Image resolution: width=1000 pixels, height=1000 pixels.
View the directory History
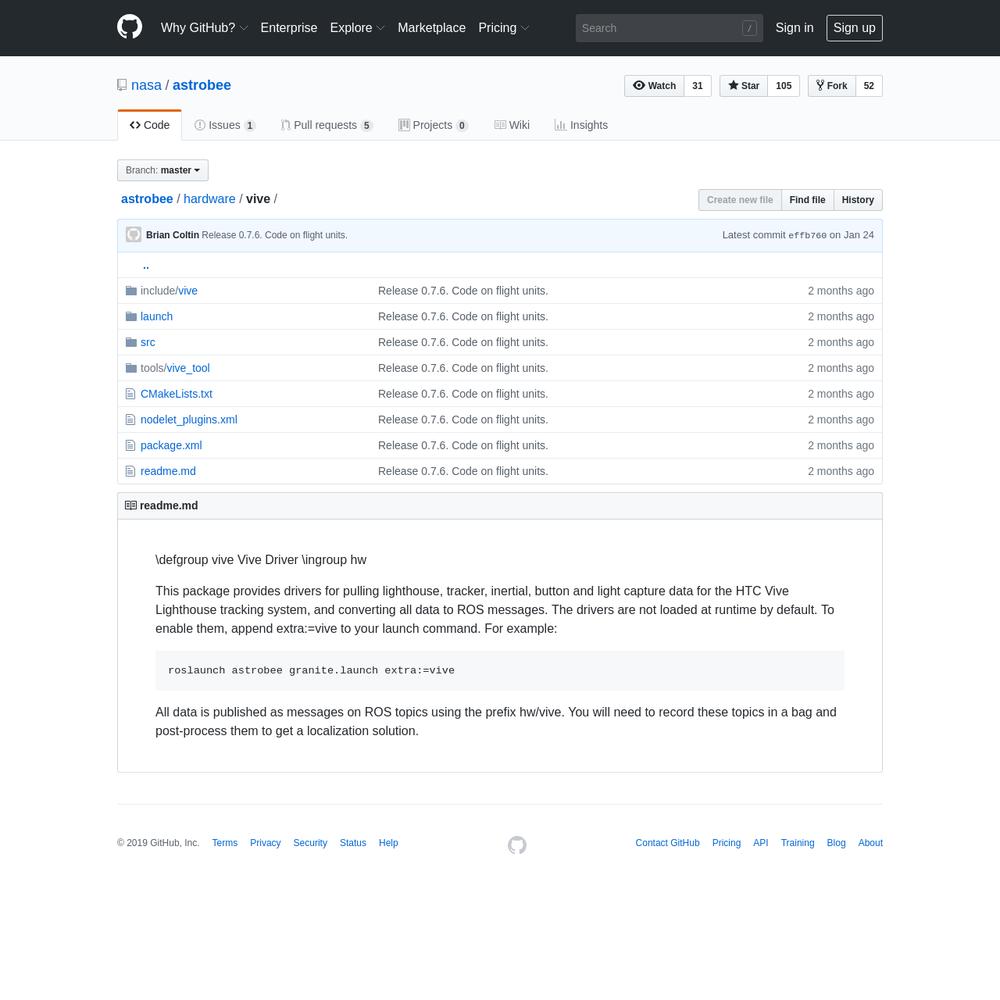858,200
